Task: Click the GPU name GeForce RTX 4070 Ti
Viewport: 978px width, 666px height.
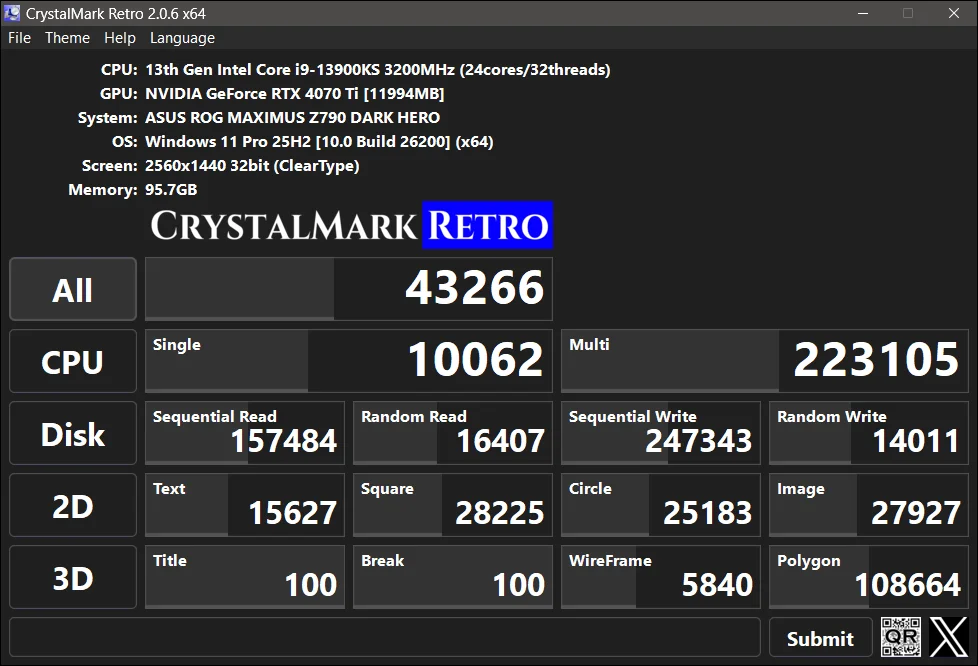Action: [x=294, y=94]
